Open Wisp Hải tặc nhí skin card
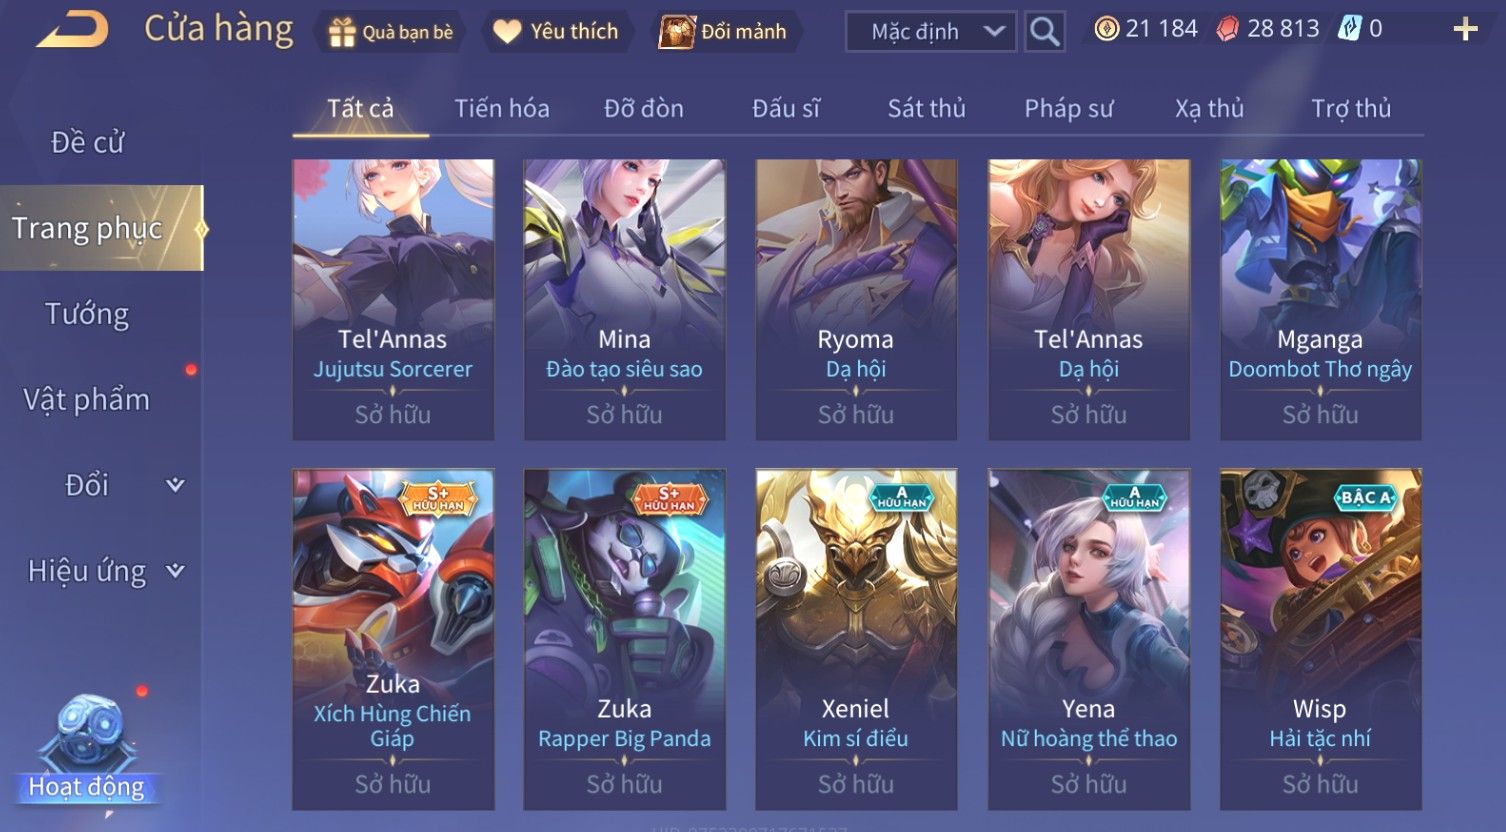The height and width of the screenshot is (832, 1506). 1320,639
